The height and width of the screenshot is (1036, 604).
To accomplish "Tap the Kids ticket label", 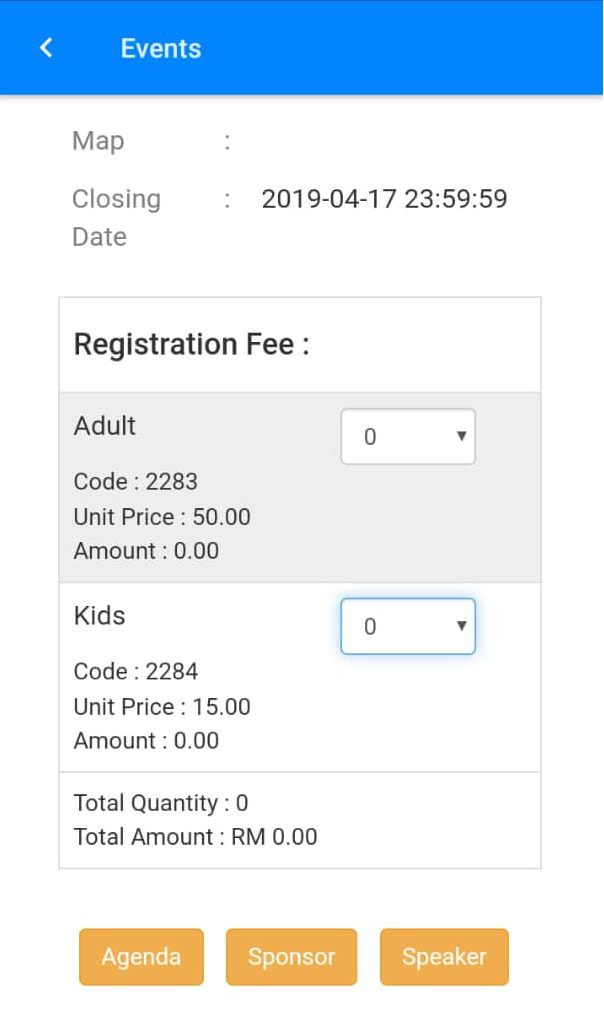I will coord(100,616).
